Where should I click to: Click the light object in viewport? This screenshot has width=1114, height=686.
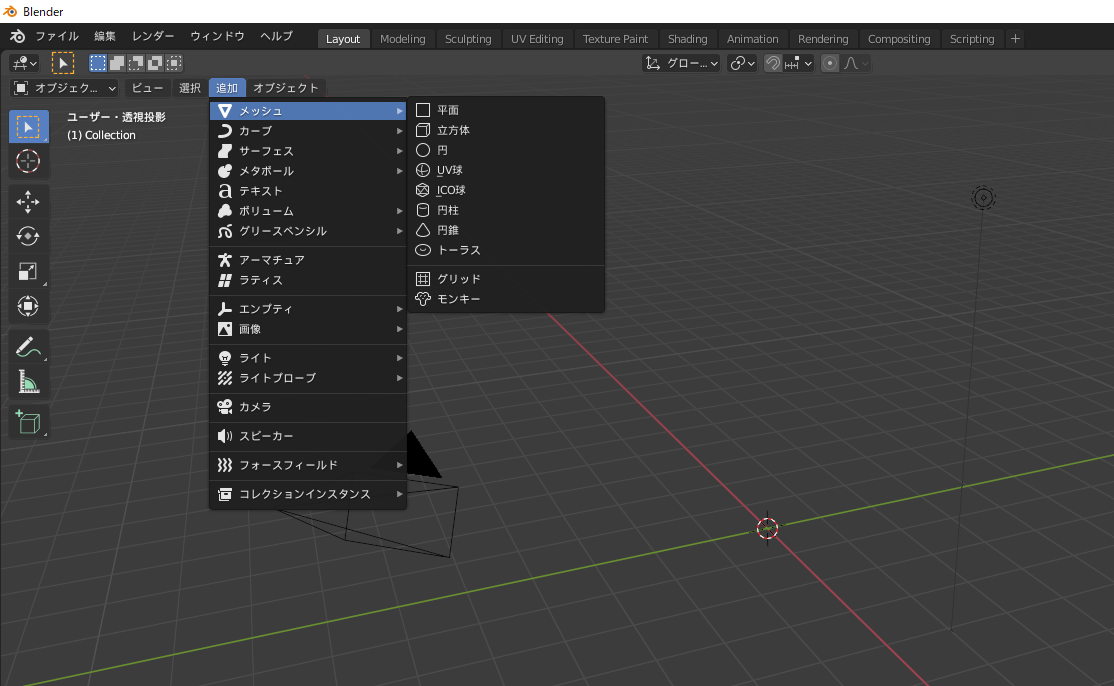click(983, 197)
